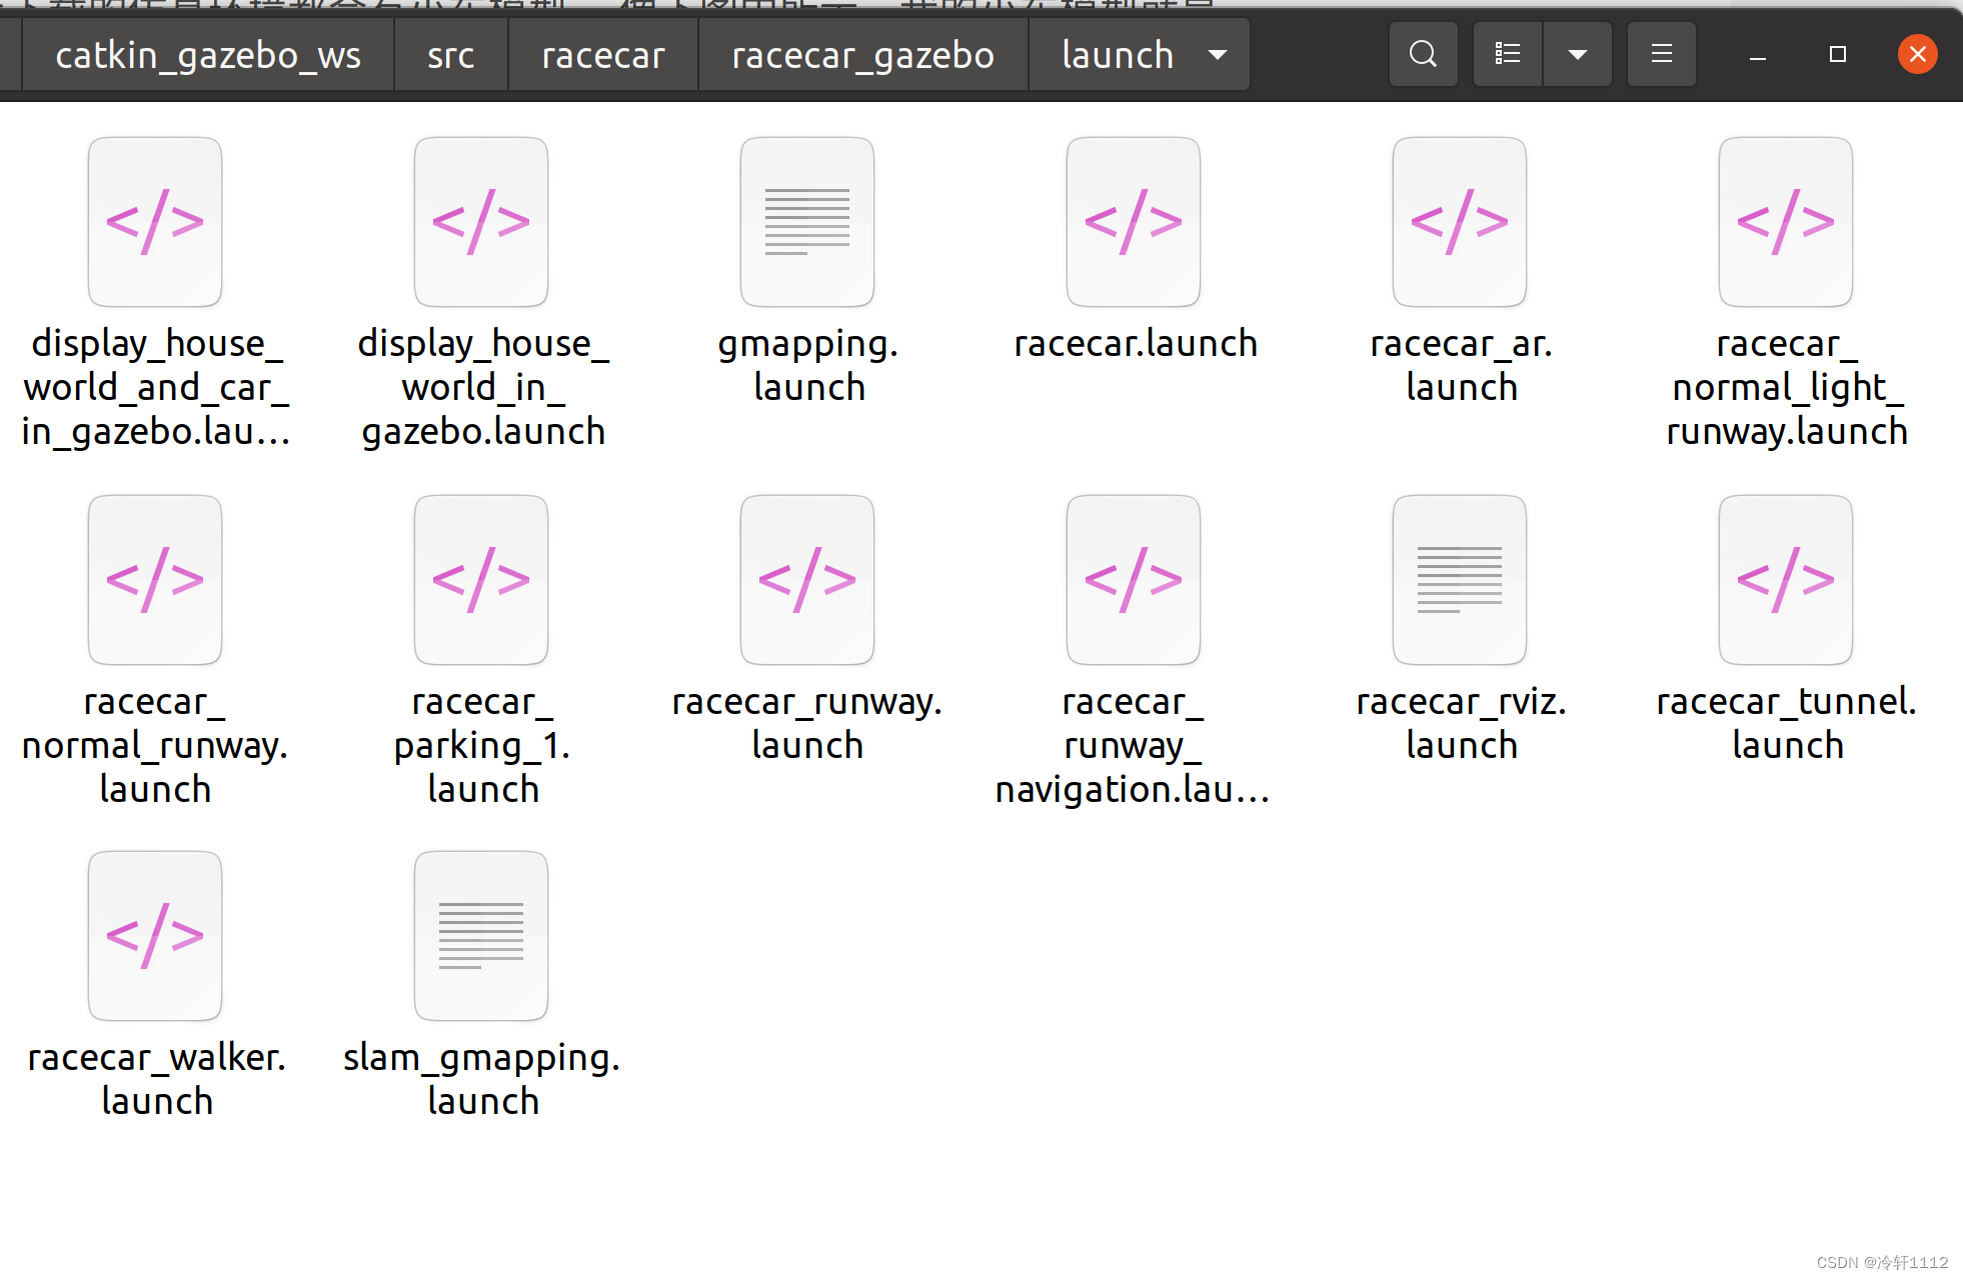Jump to racecar_gazebo breadcrumb
Screen dimensions: 1963x1280
pos(862,54)
